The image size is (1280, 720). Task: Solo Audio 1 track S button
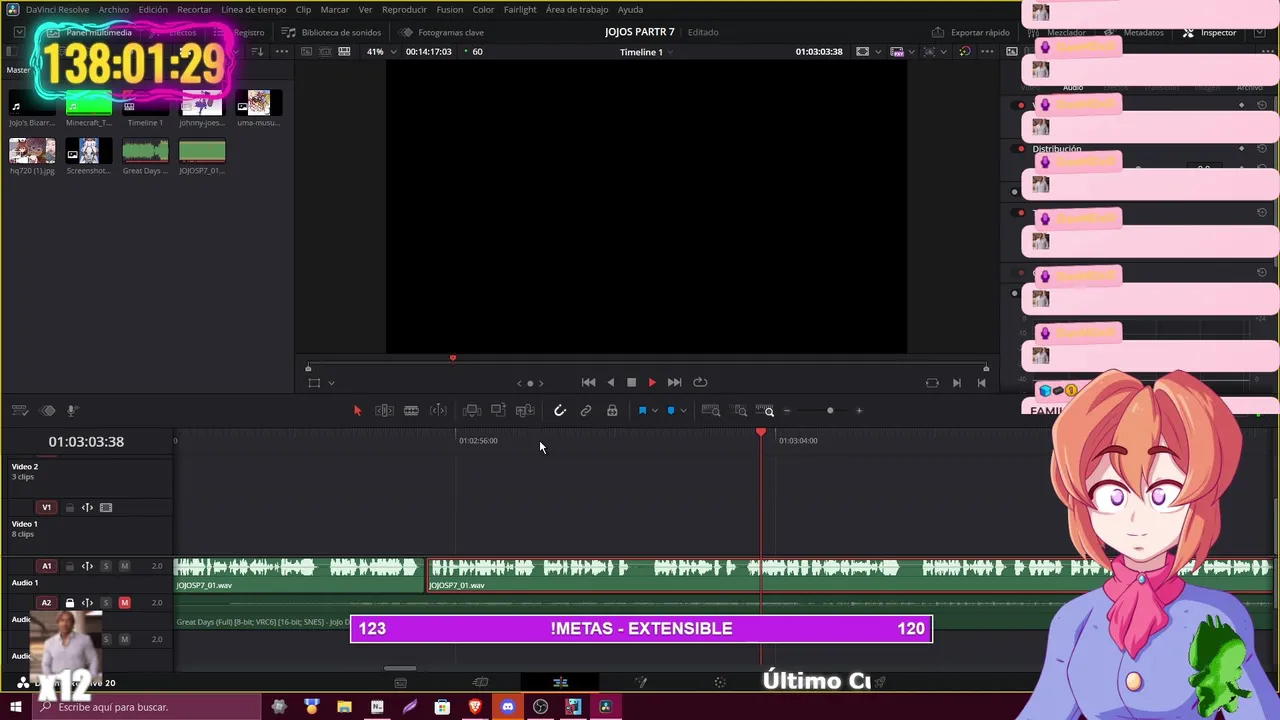(x=106, y=566)
